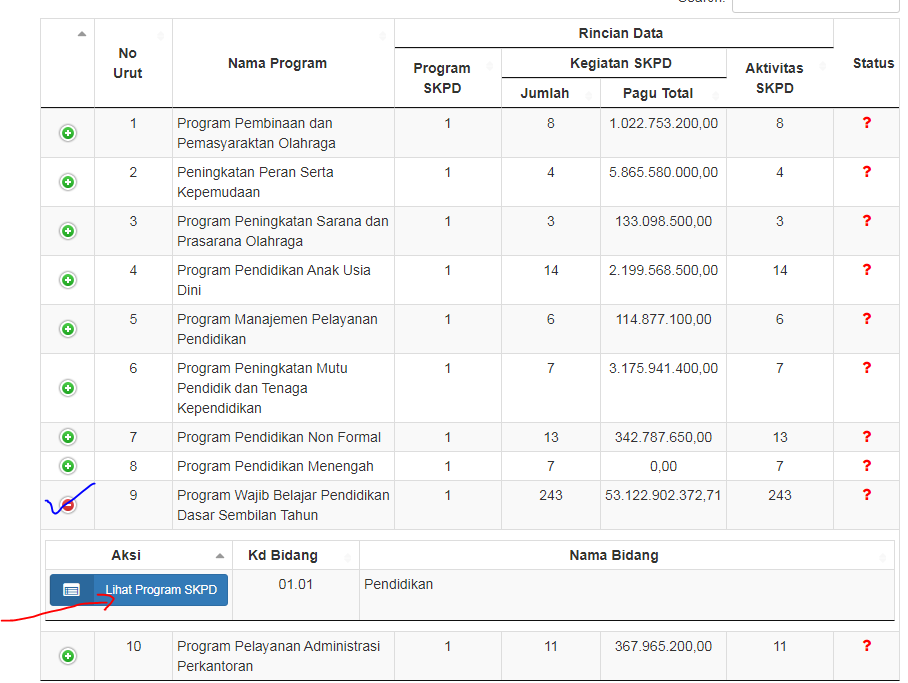Image resolution: width=908 pixels, height=683 pixels.
Task: Click Pagu Total value 114.877.100,00
Action: (x=663, y=319)
